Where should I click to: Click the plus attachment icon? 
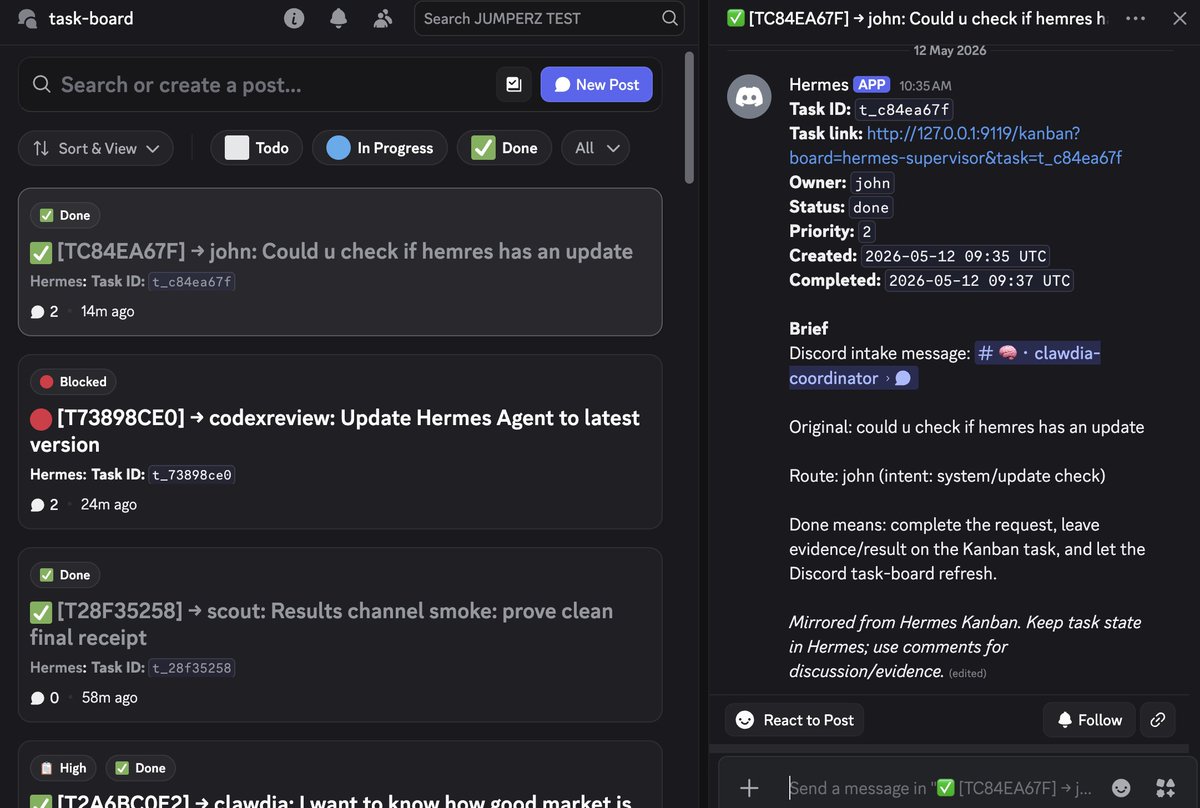click(x=749, y=788)
